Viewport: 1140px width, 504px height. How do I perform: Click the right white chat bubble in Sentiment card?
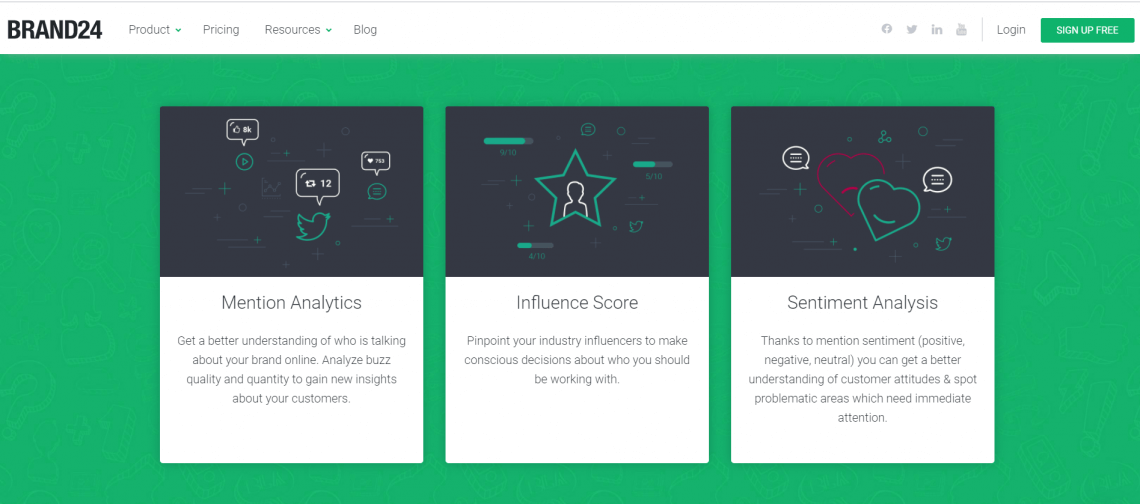[x=937, y=180]
